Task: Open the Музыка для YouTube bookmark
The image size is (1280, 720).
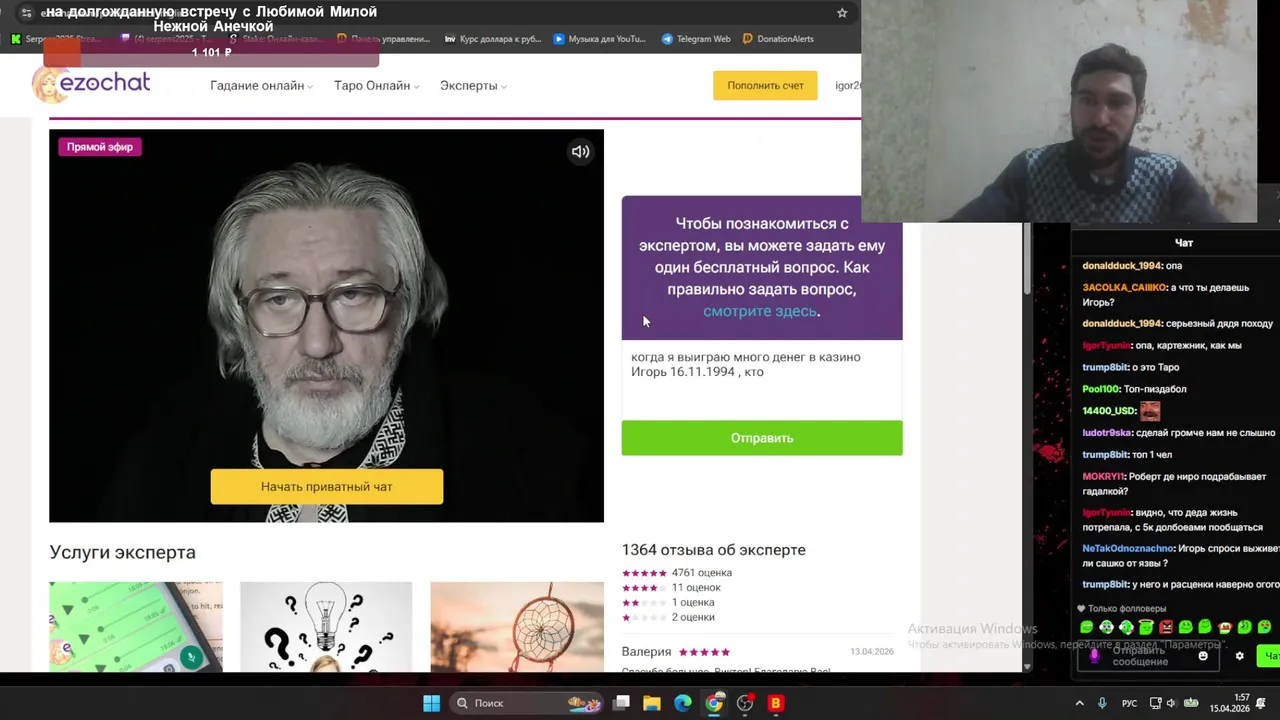Action: pos(599,39)
